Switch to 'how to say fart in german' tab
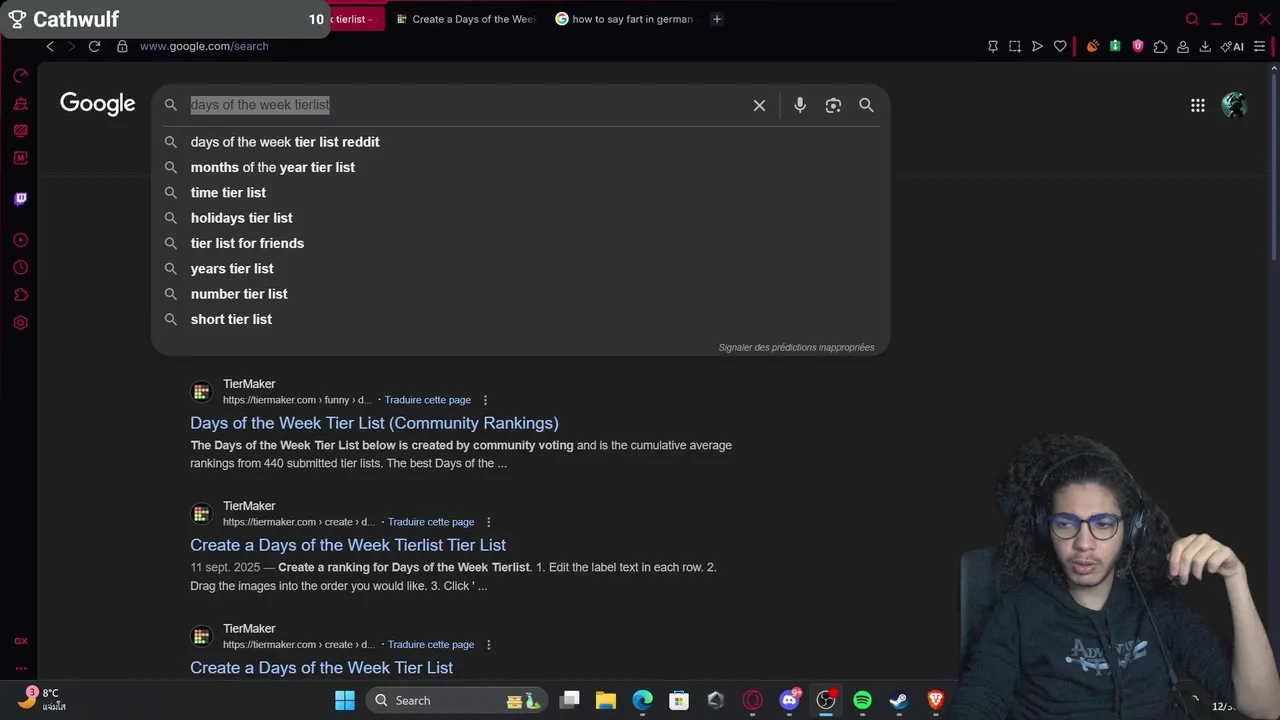This screenshot has height=720, width=1280. (624, 19)
